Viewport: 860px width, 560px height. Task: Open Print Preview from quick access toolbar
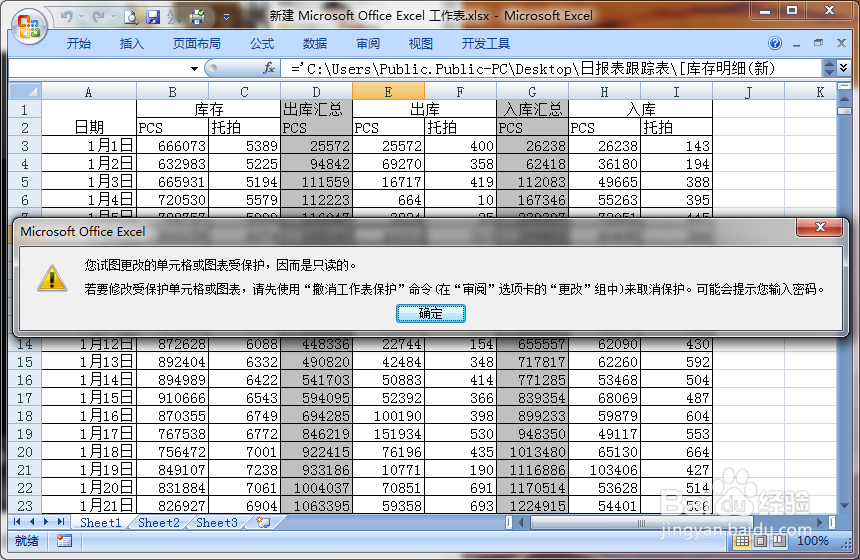pos(131,17)
